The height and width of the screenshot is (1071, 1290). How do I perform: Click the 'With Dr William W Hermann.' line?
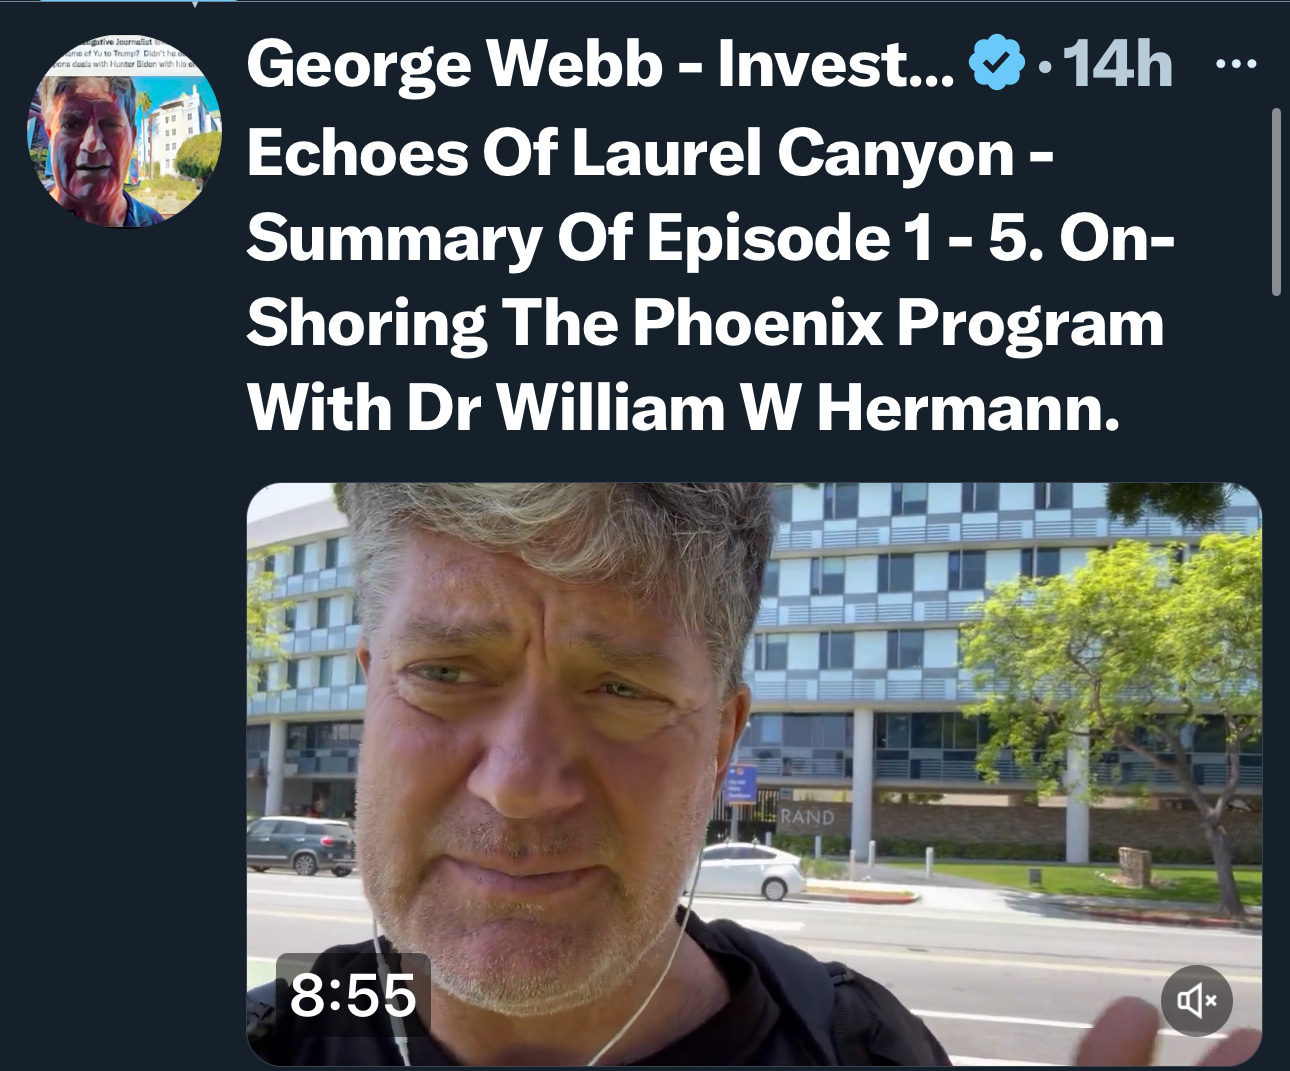[683, 408]
